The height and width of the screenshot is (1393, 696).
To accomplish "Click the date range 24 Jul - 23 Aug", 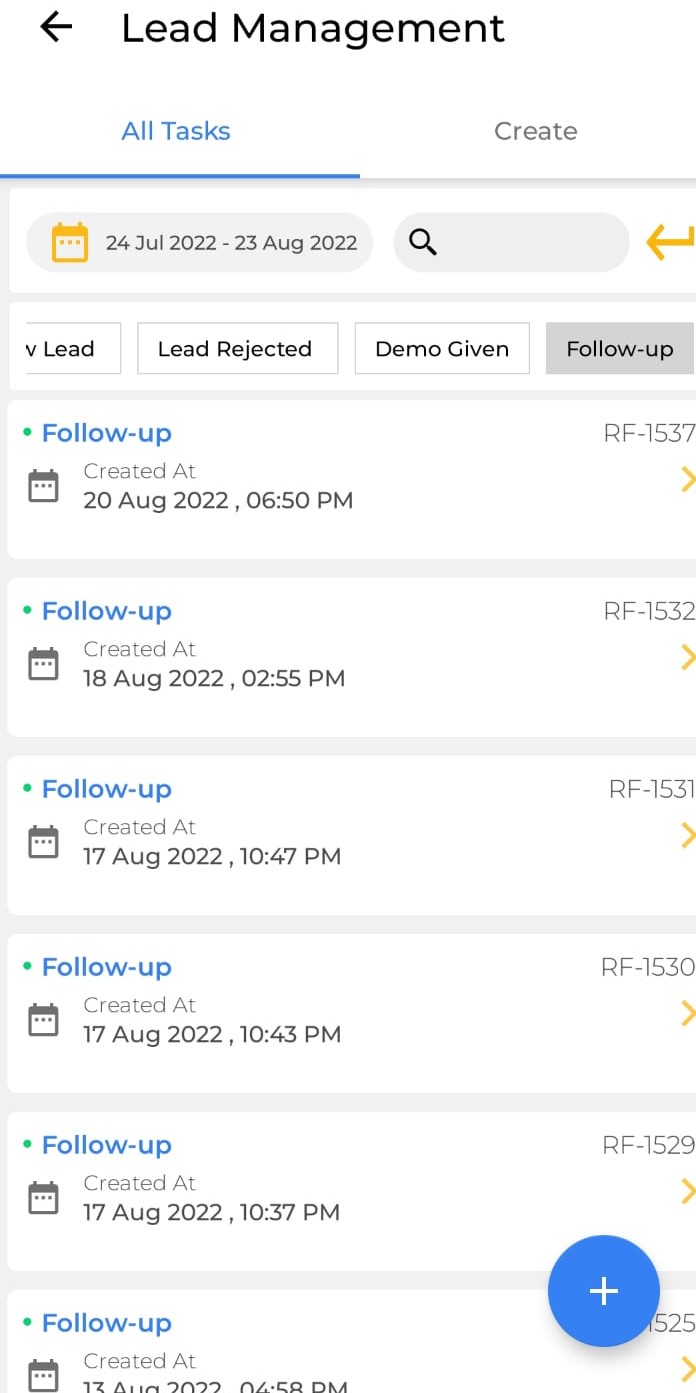I will (231, 242).
